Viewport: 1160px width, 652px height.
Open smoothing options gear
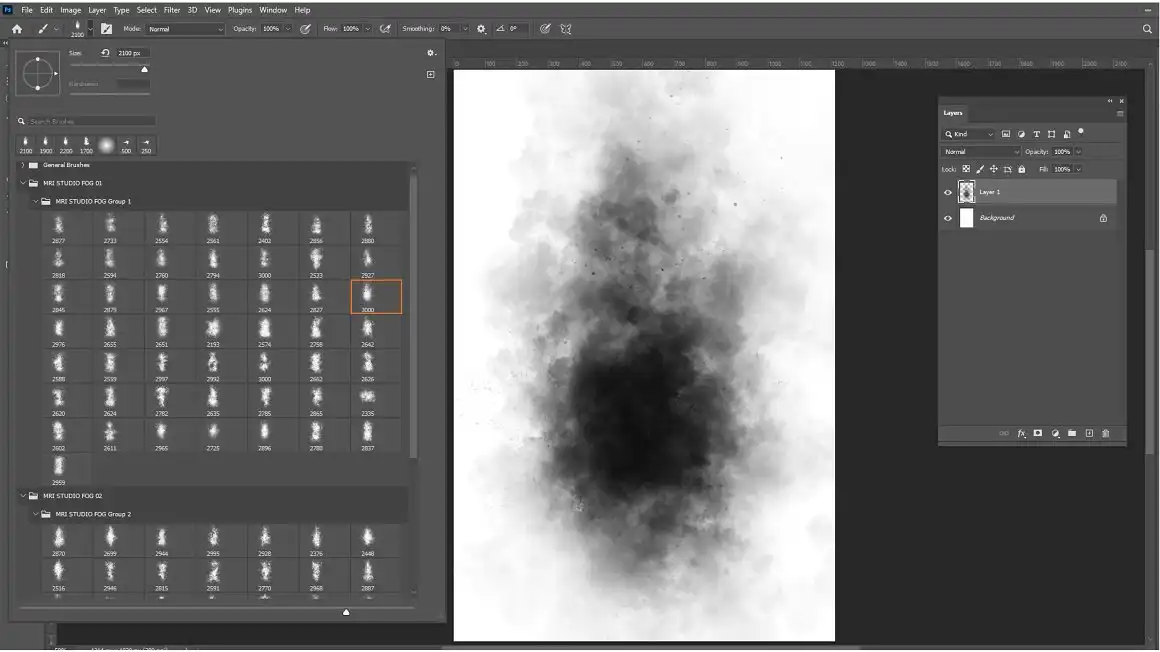tap(482, 29)
